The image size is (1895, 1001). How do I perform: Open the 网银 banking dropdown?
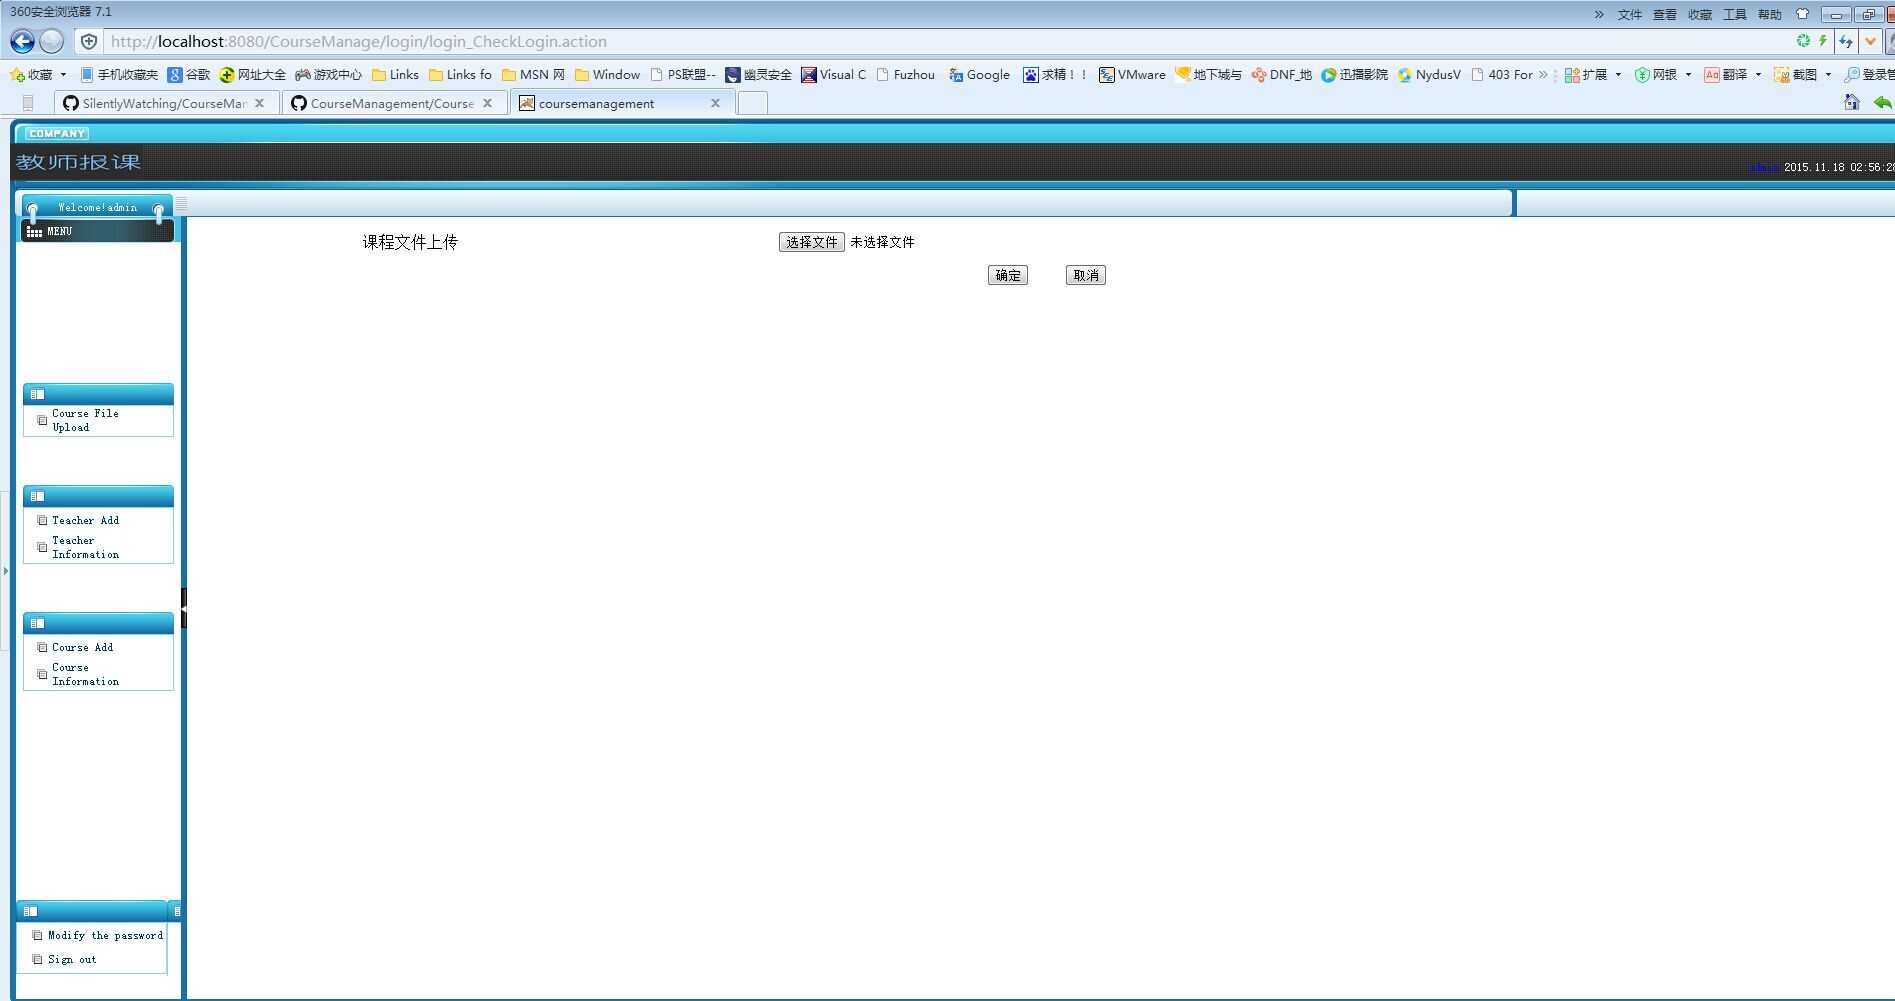point(1663,75)
